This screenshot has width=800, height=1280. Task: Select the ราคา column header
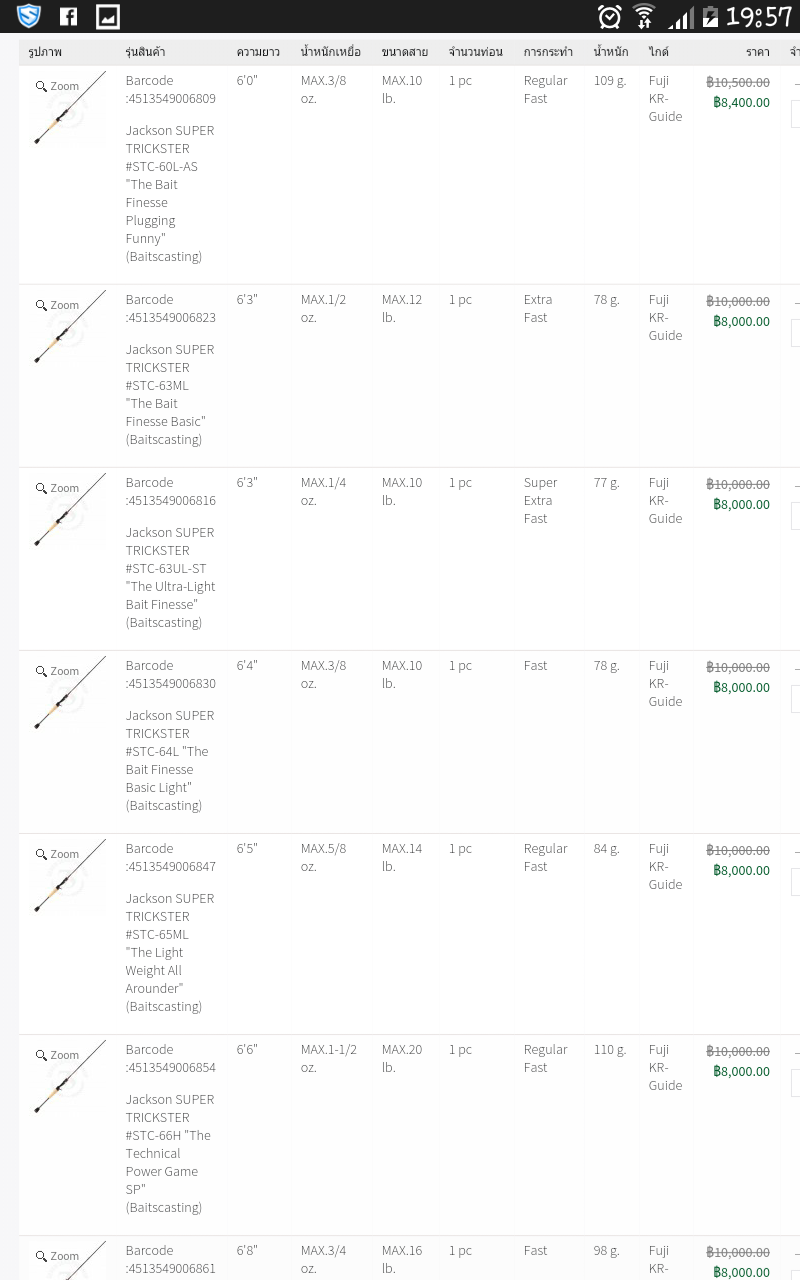point(758,51)
